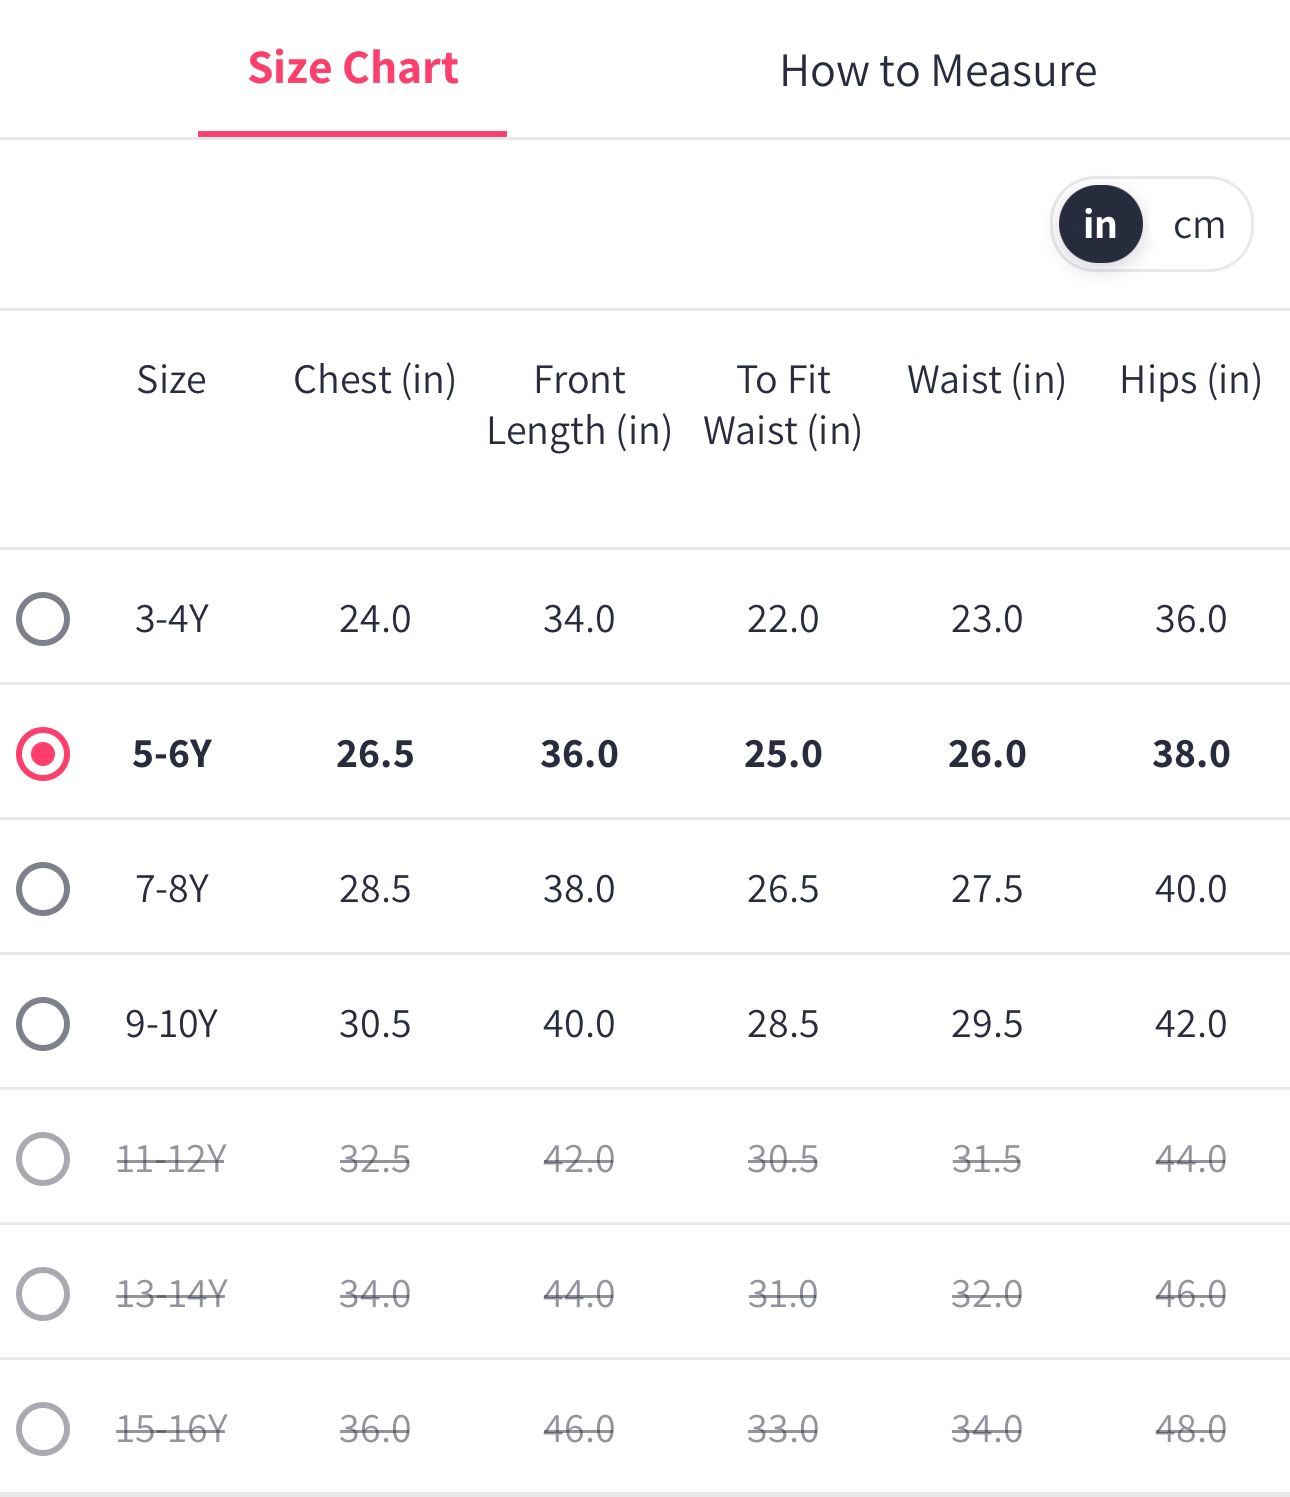Image resolution: width=1290 pixels, height=1497 pixels.
Task: Switch units to inches
Action: coord(1100,225)
